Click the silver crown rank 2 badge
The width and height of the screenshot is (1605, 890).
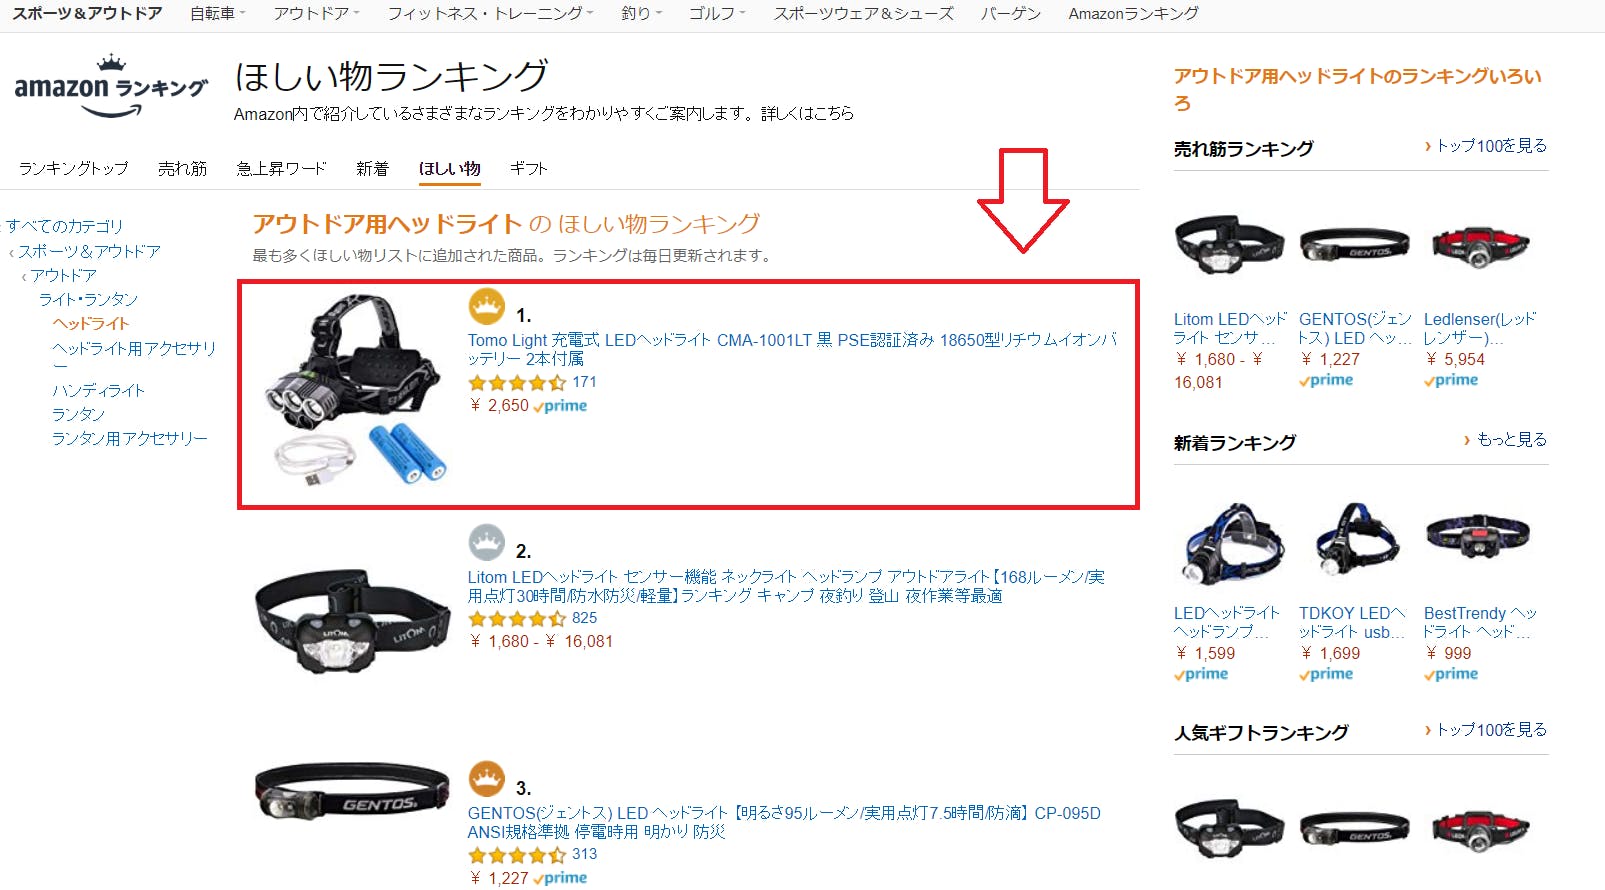tap(487, 542)
